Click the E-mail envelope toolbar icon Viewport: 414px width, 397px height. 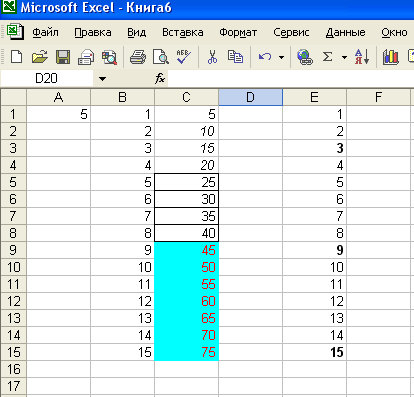pos(86,57)
